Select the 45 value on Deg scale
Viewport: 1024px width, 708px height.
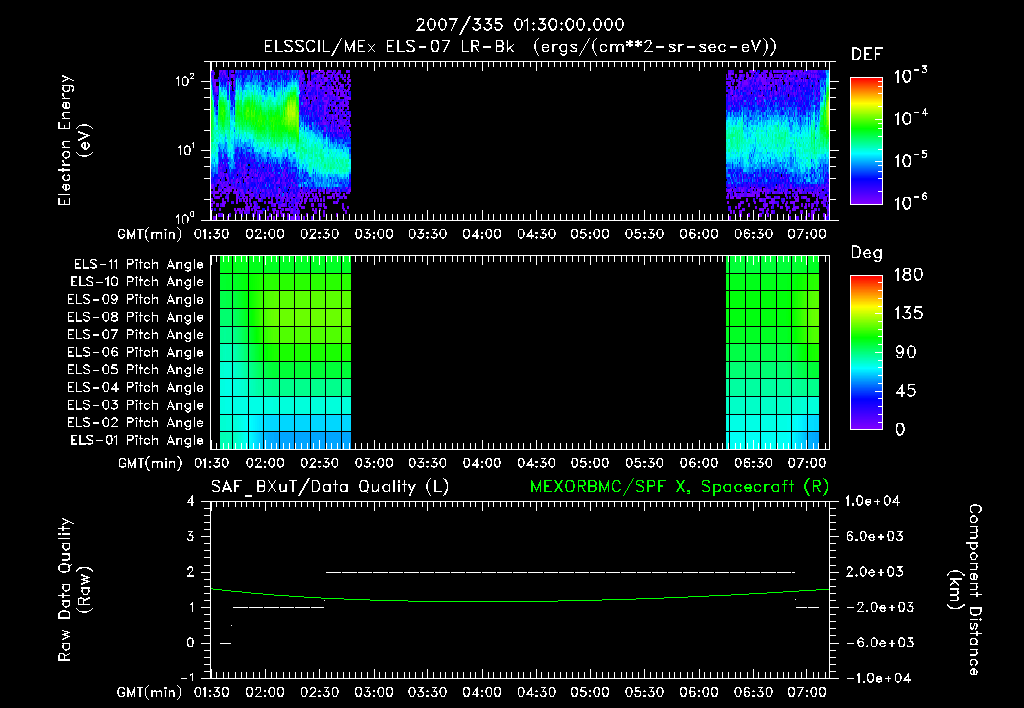[906, 391]
